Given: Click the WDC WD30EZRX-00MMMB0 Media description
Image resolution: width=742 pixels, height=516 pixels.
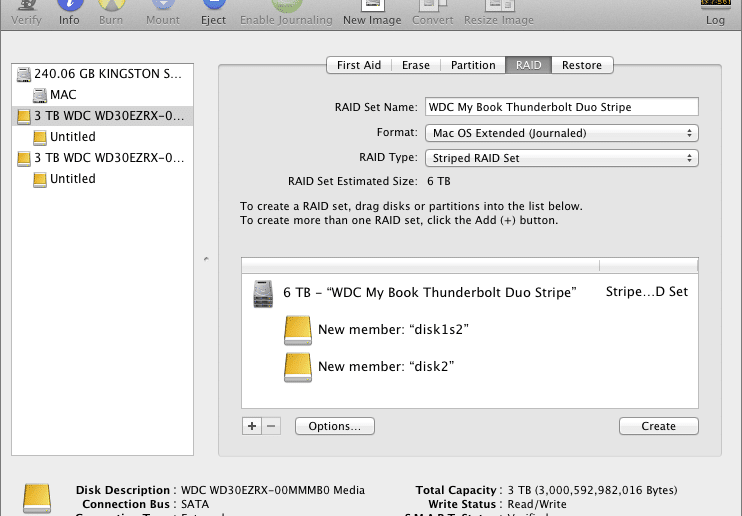Looking at the screenshot, I should point(273,490).
